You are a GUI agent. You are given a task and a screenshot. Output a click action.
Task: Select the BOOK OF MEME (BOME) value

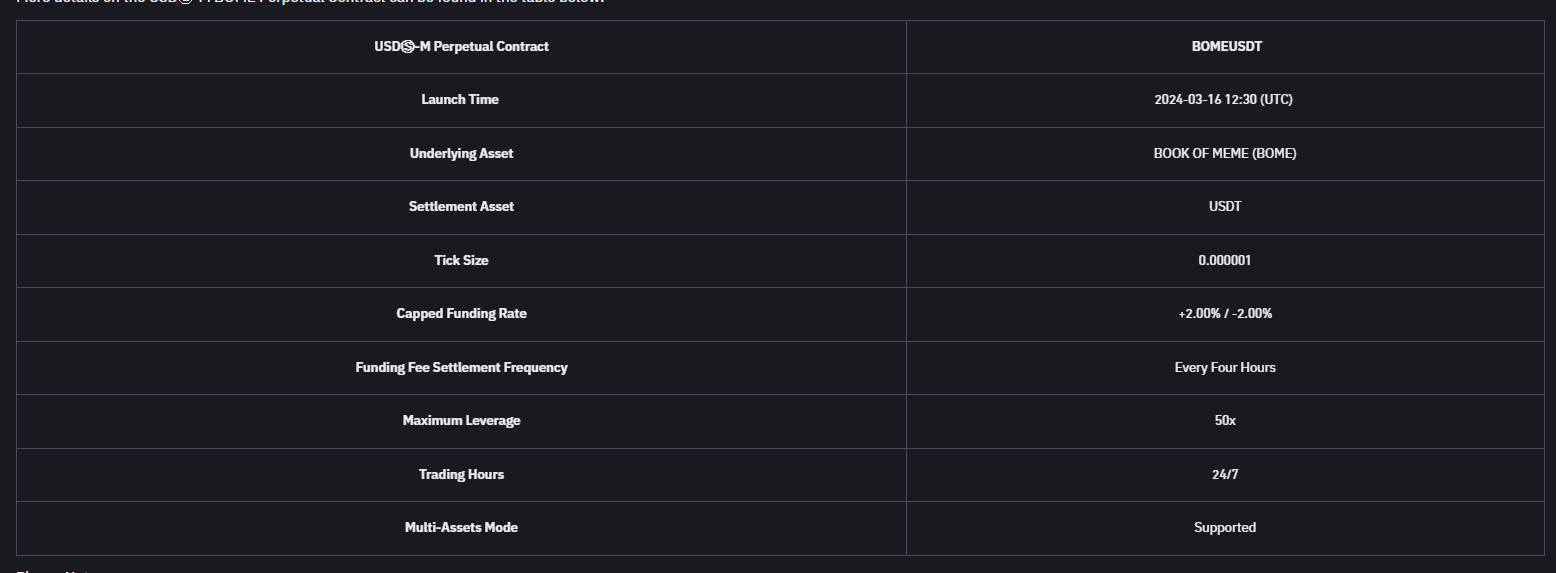[1225, 153]
